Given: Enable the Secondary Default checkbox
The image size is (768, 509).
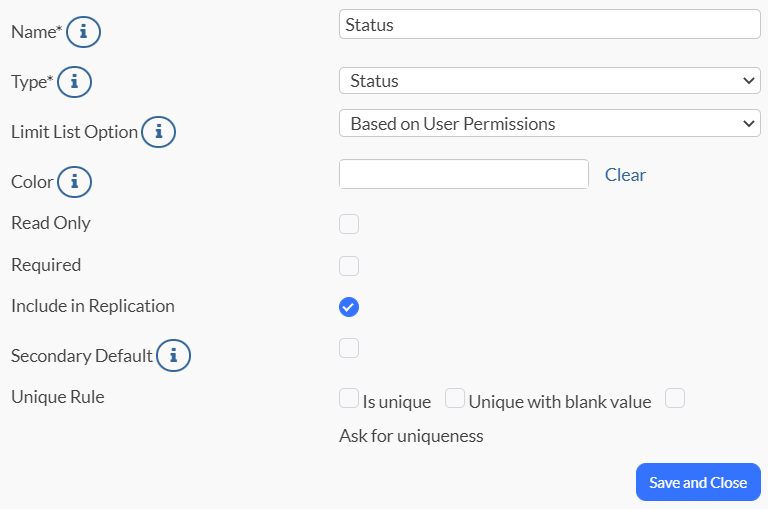Looking at the screenshot, I should coord(349,348).
